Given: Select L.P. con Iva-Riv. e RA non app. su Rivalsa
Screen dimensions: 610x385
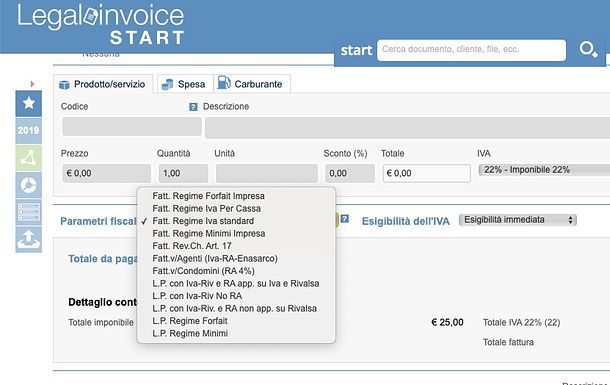Looking at the screenshot, I should coord(236,308).
